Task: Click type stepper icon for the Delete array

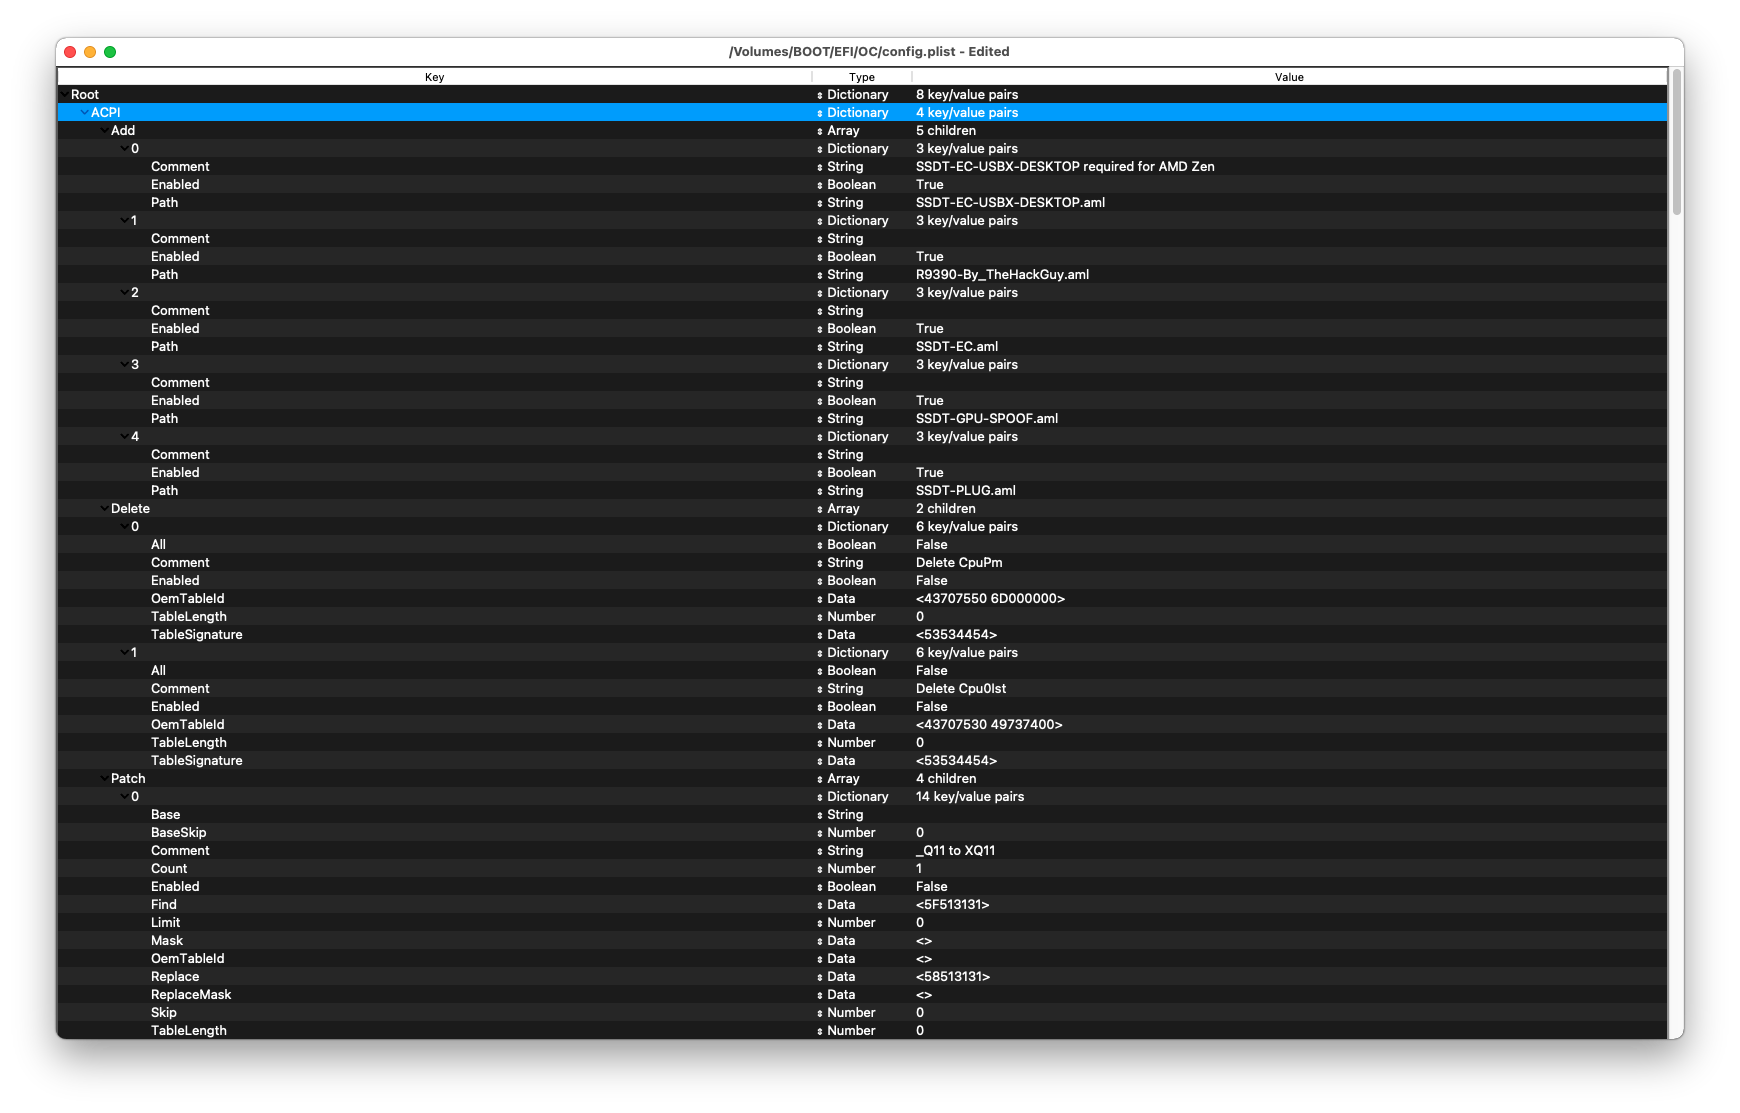Action: [820, 509]
